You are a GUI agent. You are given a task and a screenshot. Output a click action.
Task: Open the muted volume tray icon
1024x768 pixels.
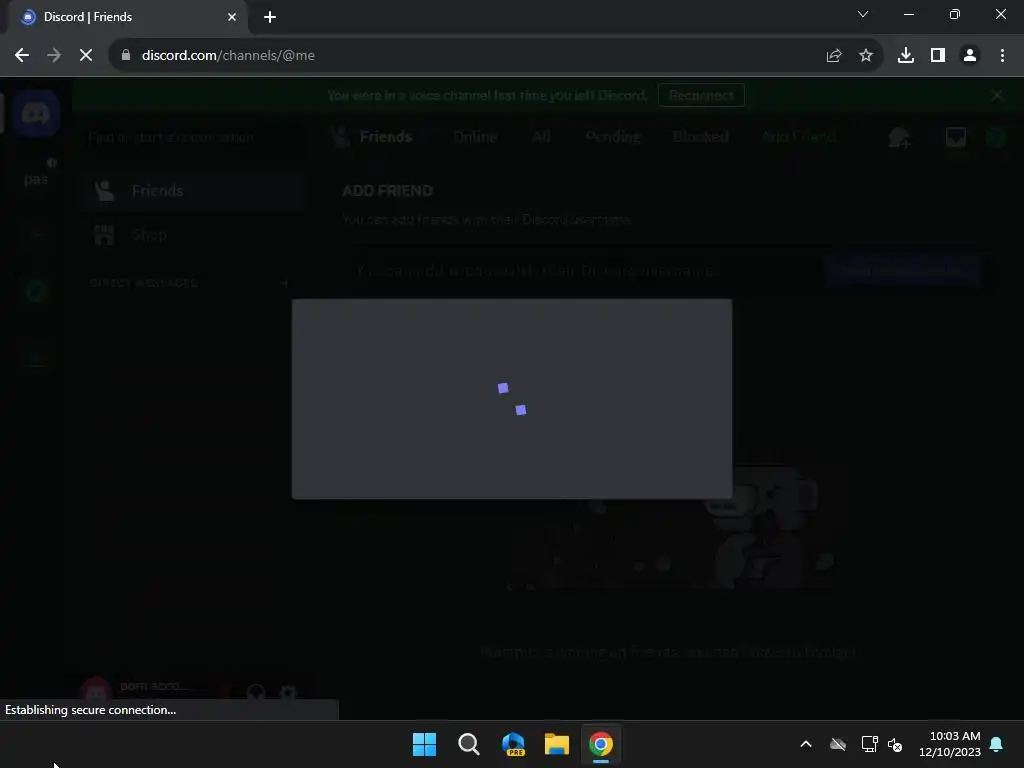[895, 744]
